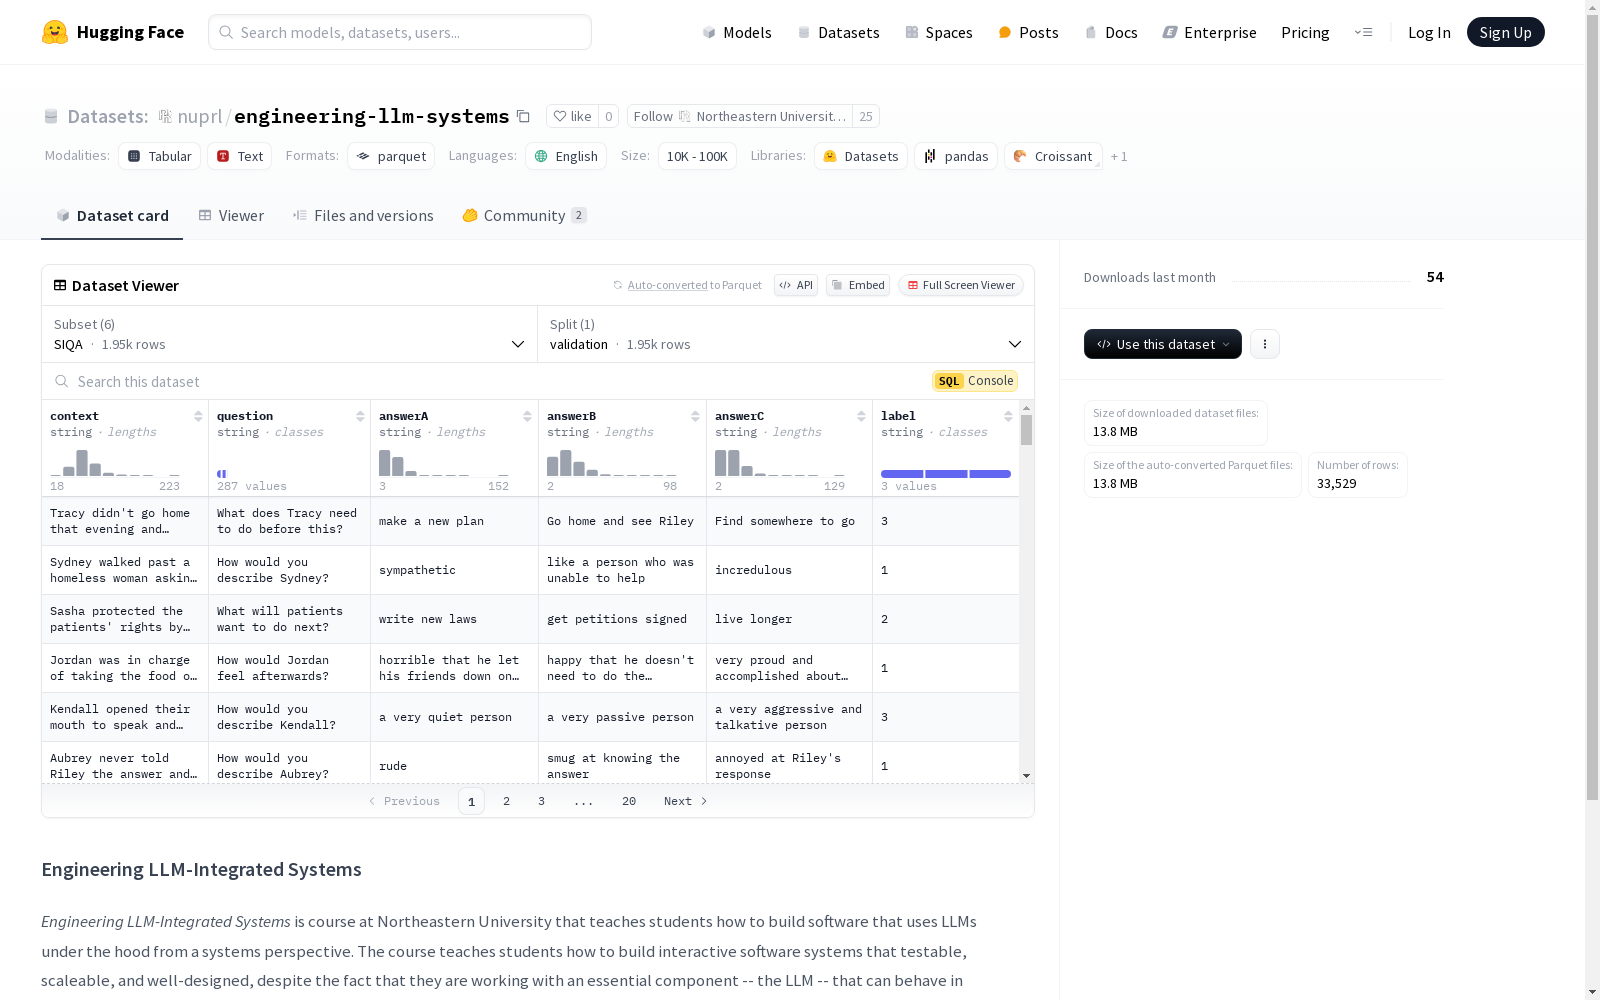Click the Sign Up button

point(1505,32)
